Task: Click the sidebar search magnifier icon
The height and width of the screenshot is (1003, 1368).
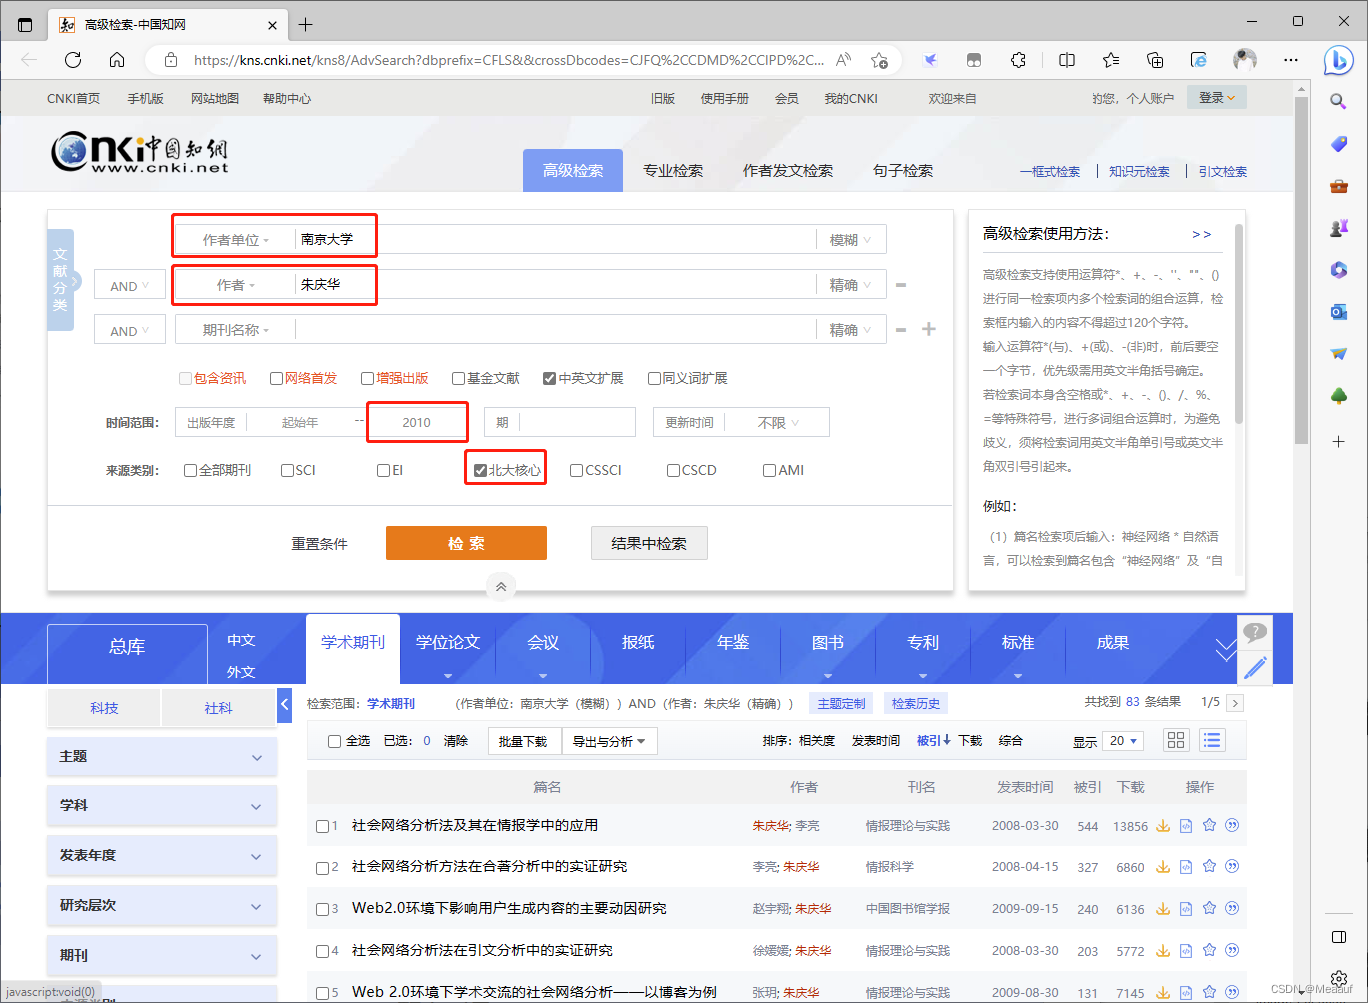Action: [x=1338, y=101]
